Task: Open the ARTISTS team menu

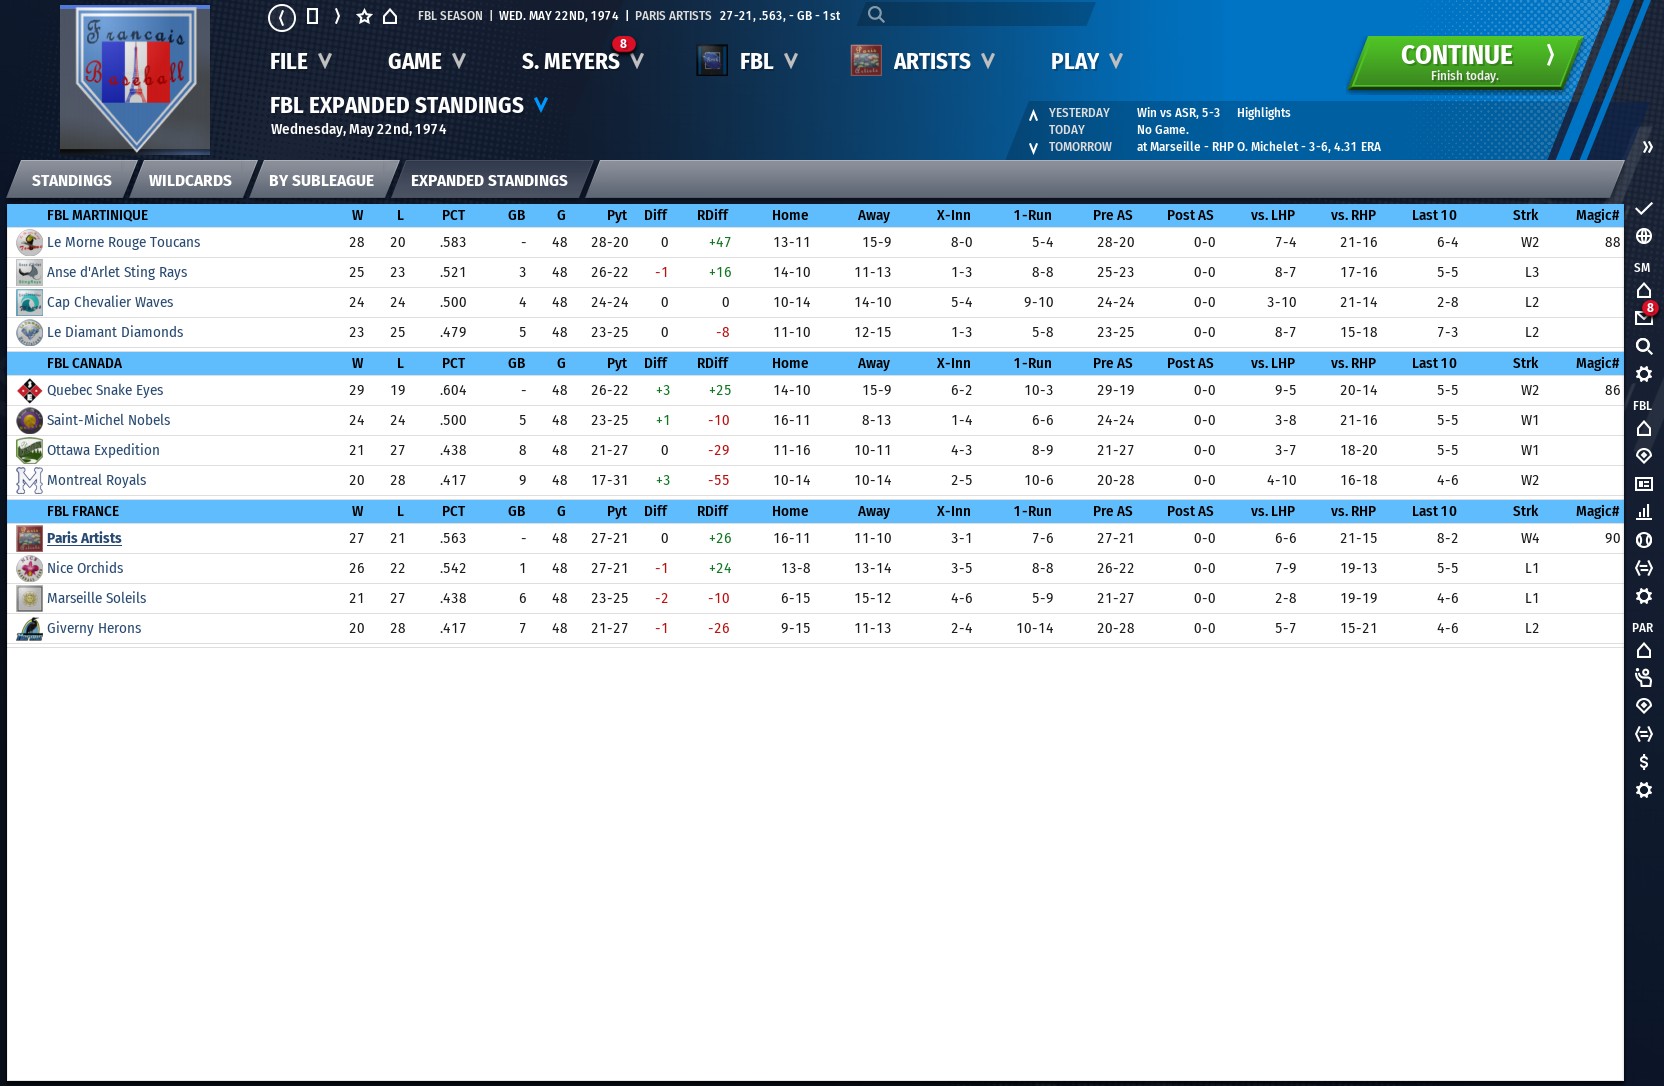Action: 944,61
